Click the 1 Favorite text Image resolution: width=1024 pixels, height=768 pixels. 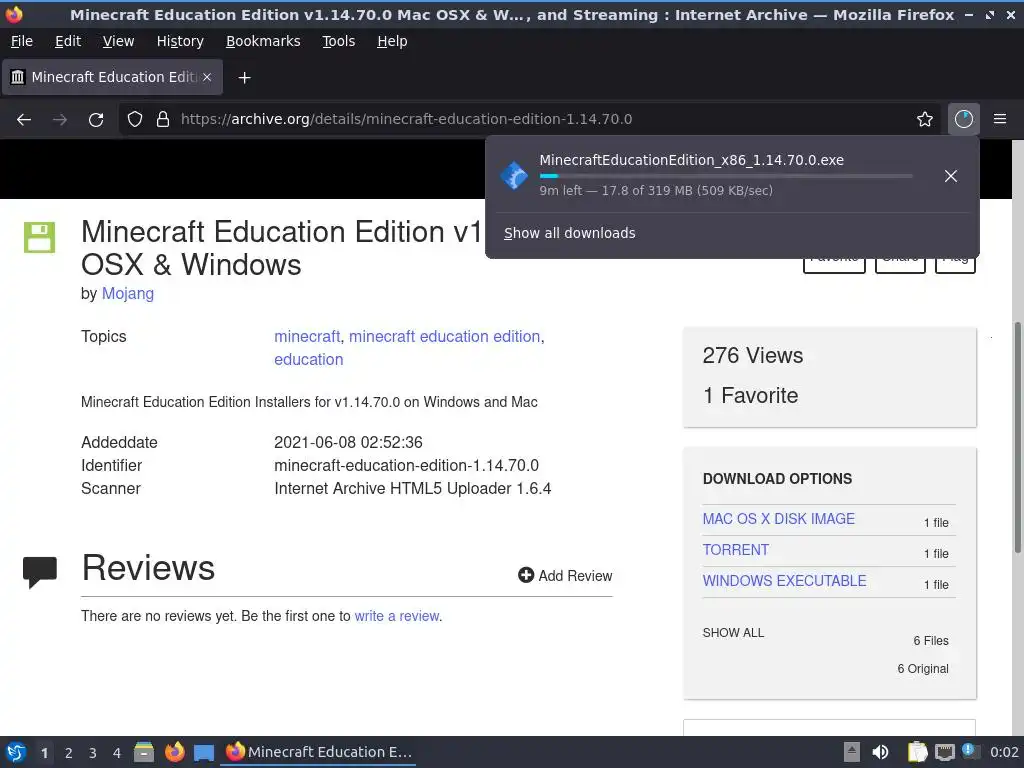click(751, 395)
